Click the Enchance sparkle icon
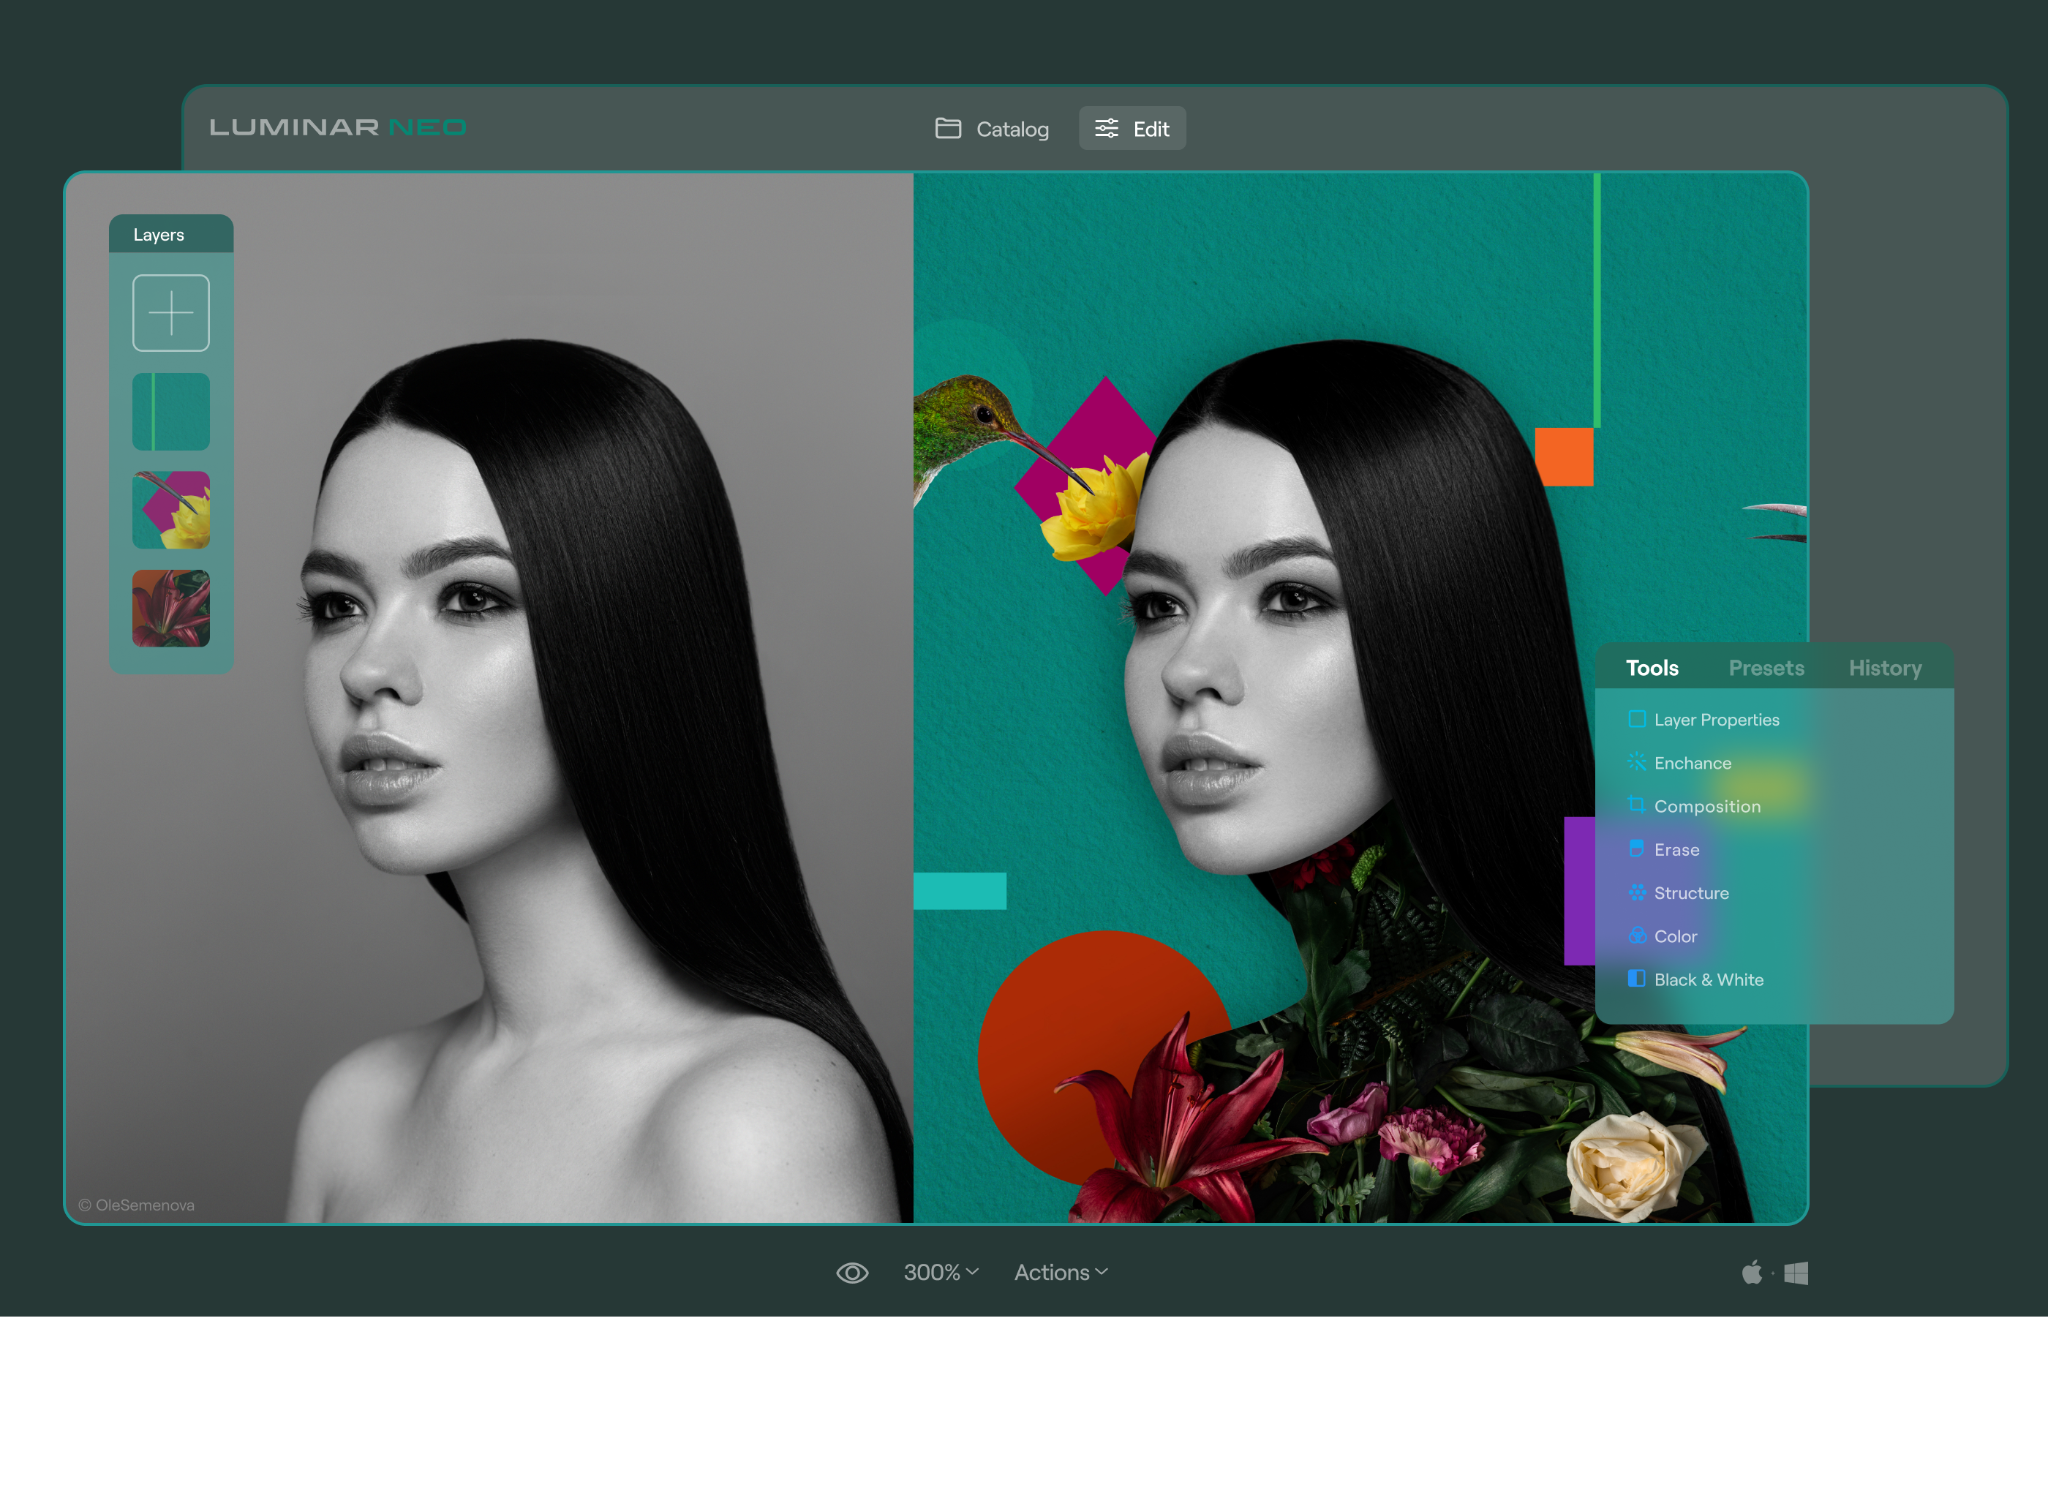Viewport: 2048px width, 1488px height. click(x=1637, y=762)
